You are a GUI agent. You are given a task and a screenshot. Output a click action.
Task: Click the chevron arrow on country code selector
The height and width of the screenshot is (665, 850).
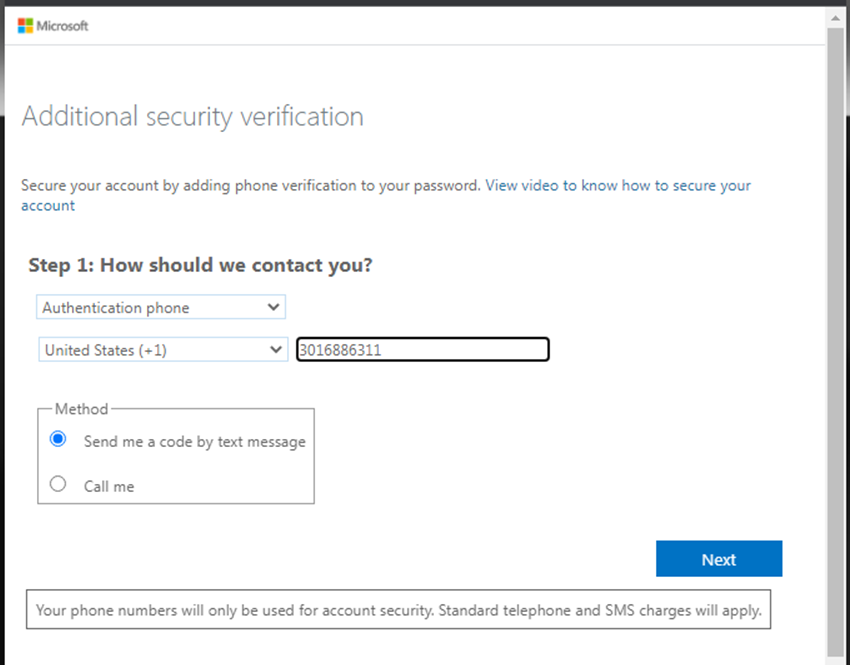pyautogui.click(x=276, y=350)
